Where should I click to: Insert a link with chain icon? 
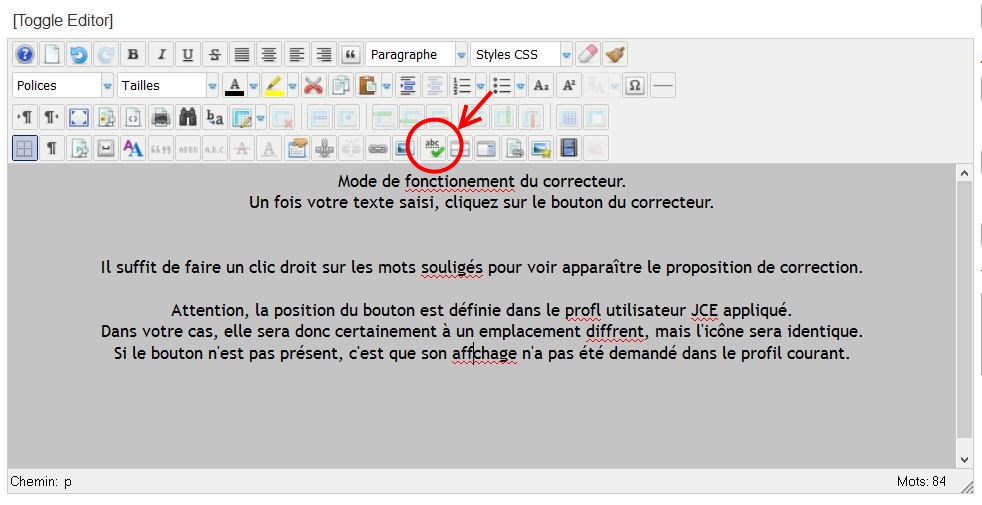coord(378,148)
